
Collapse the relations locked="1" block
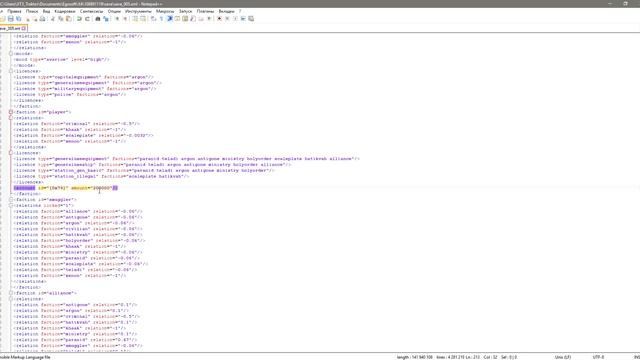11,205
